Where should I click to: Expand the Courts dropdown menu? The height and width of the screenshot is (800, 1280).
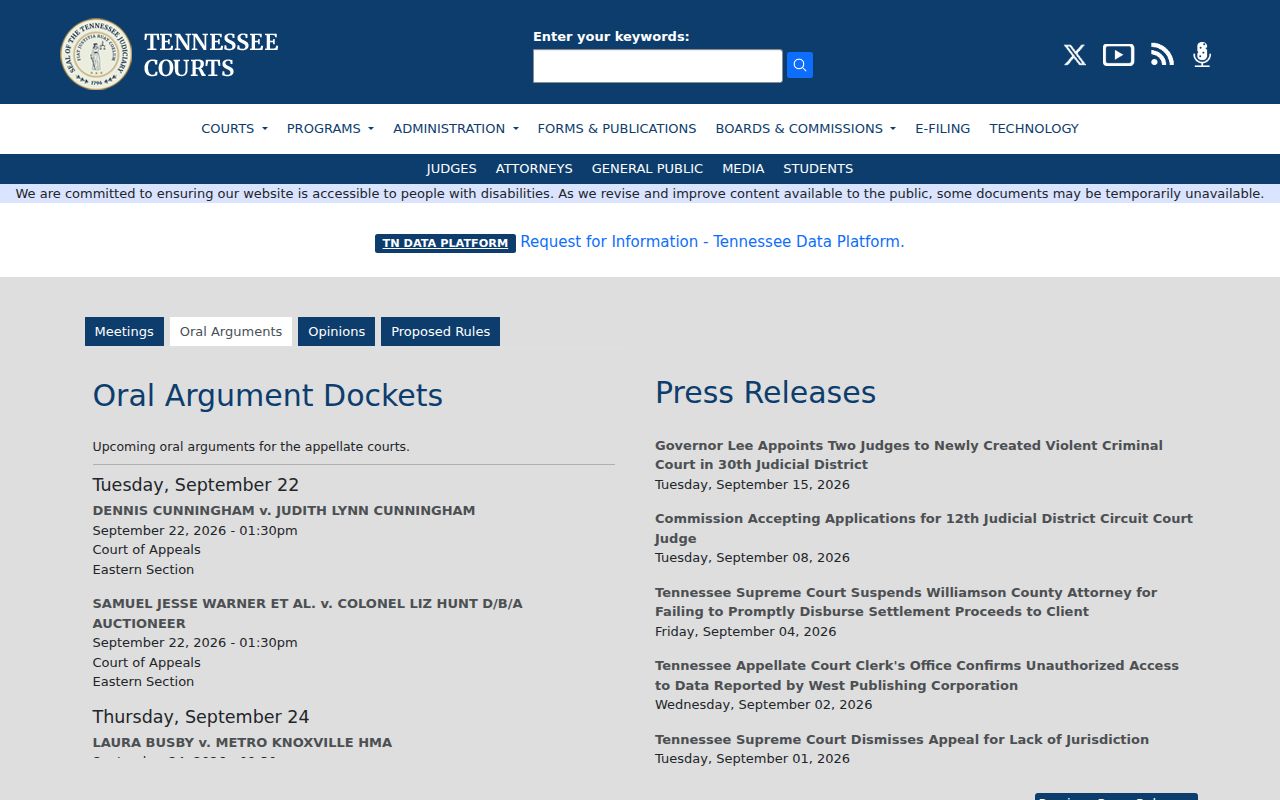click(234, 128)
